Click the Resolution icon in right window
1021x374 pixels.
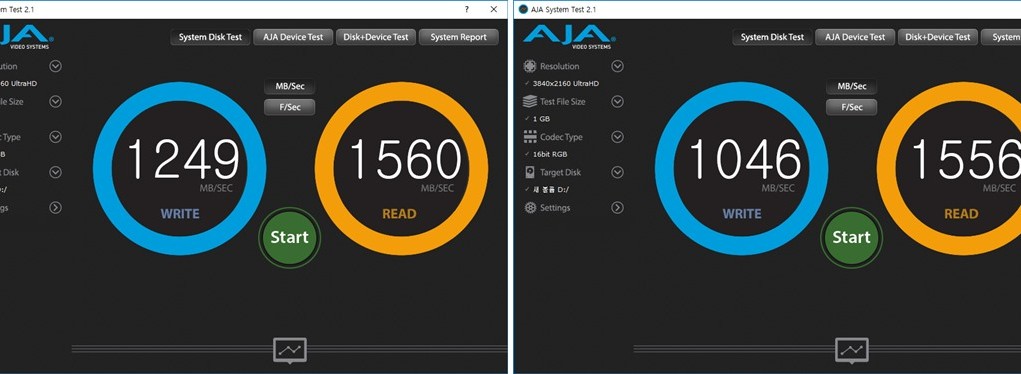pos(530,66)
